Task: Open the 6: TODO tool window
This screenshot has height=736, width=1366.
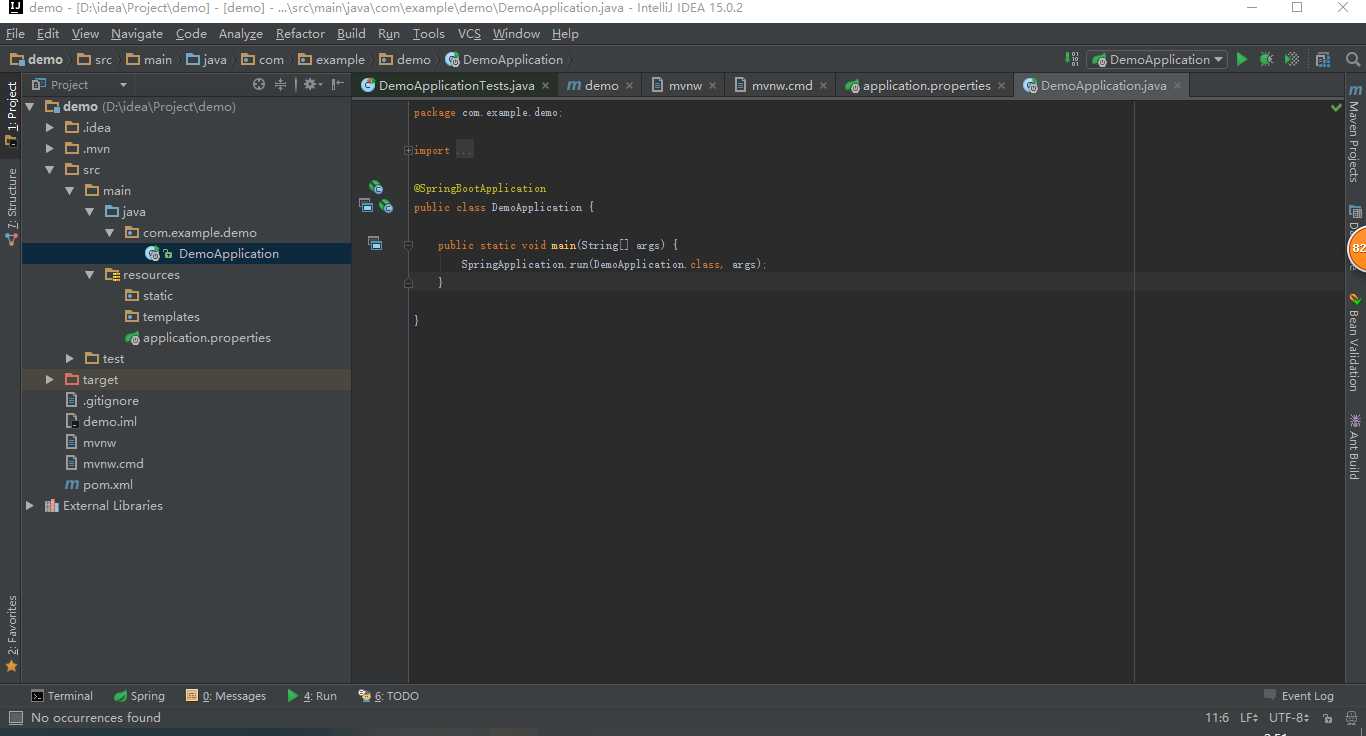Action: point(389,696)
